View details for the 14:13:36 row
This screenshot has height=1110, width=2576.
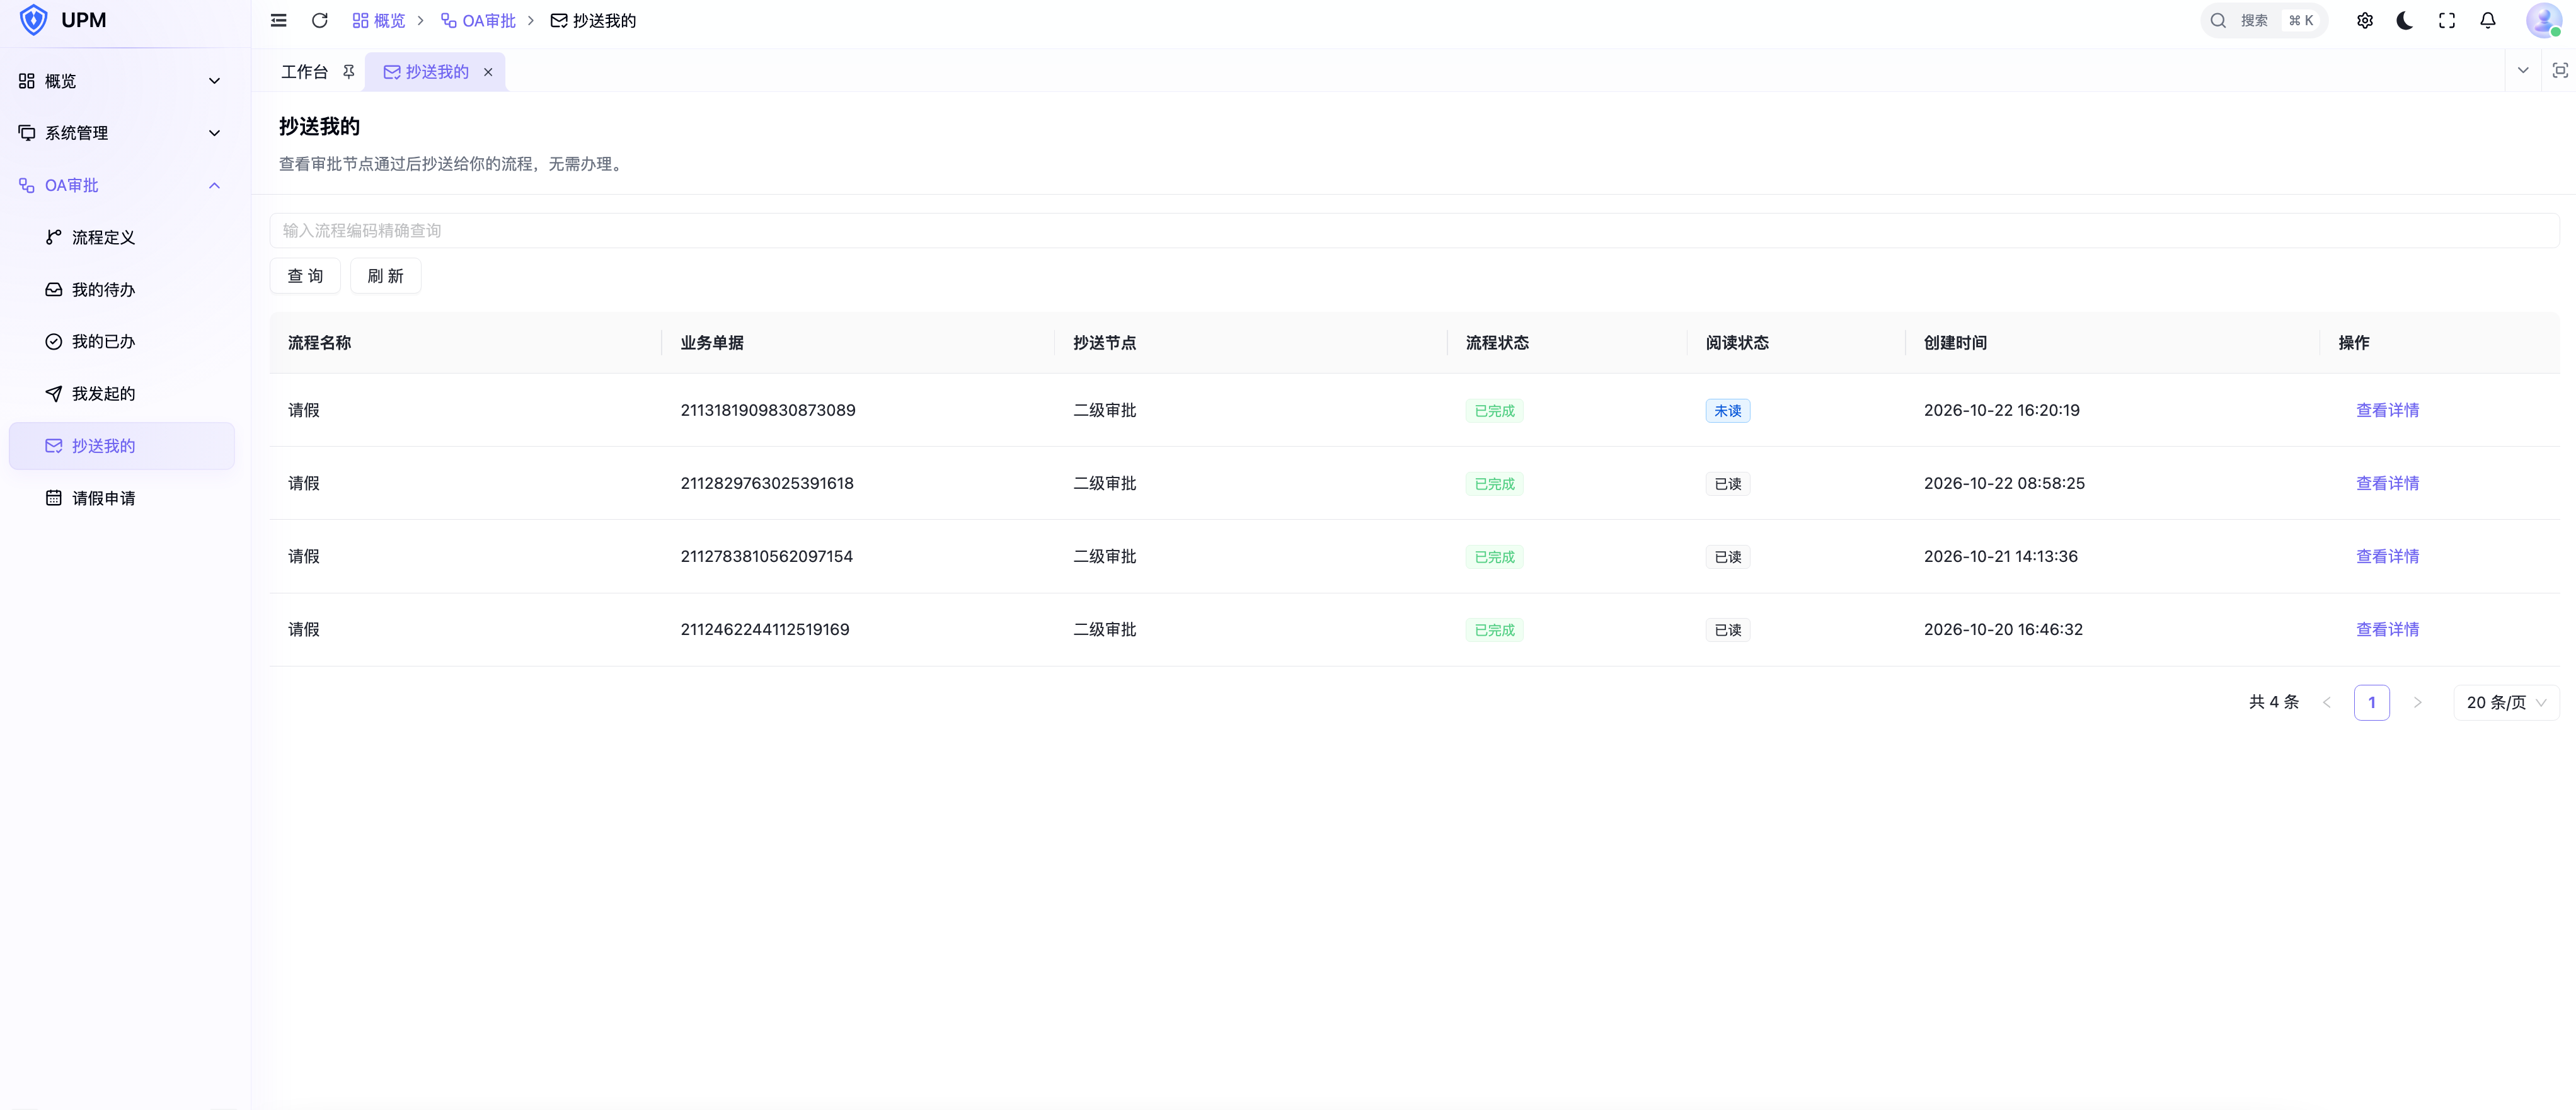[x=2387, y=556]
